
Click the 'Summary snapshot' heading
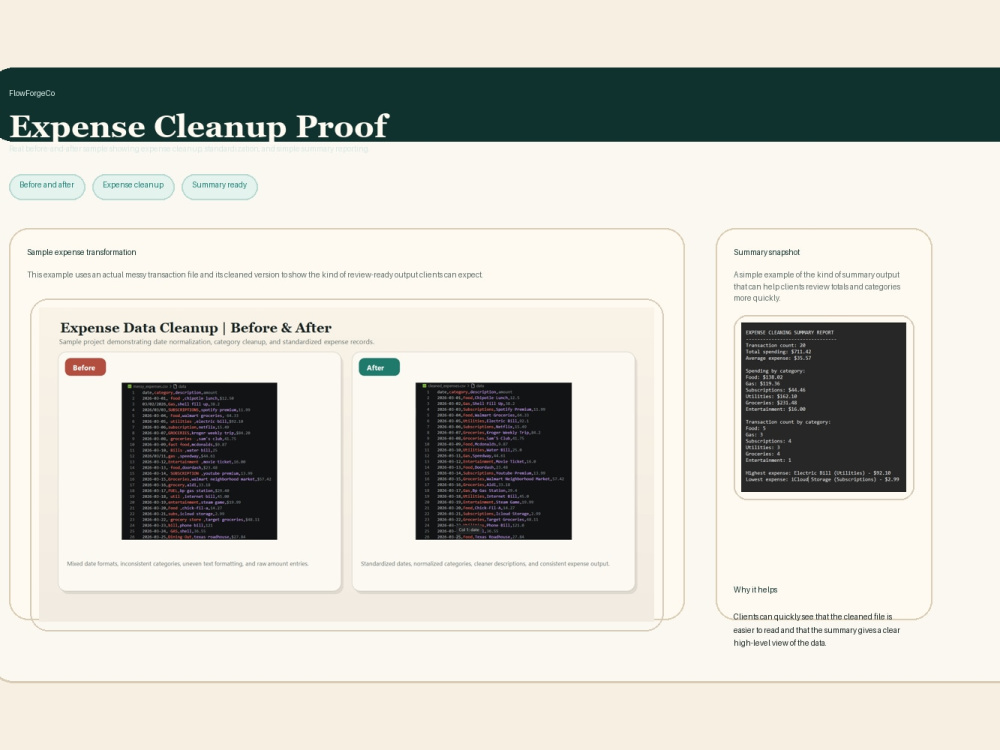pyautogui.click(x=767, y=253)
